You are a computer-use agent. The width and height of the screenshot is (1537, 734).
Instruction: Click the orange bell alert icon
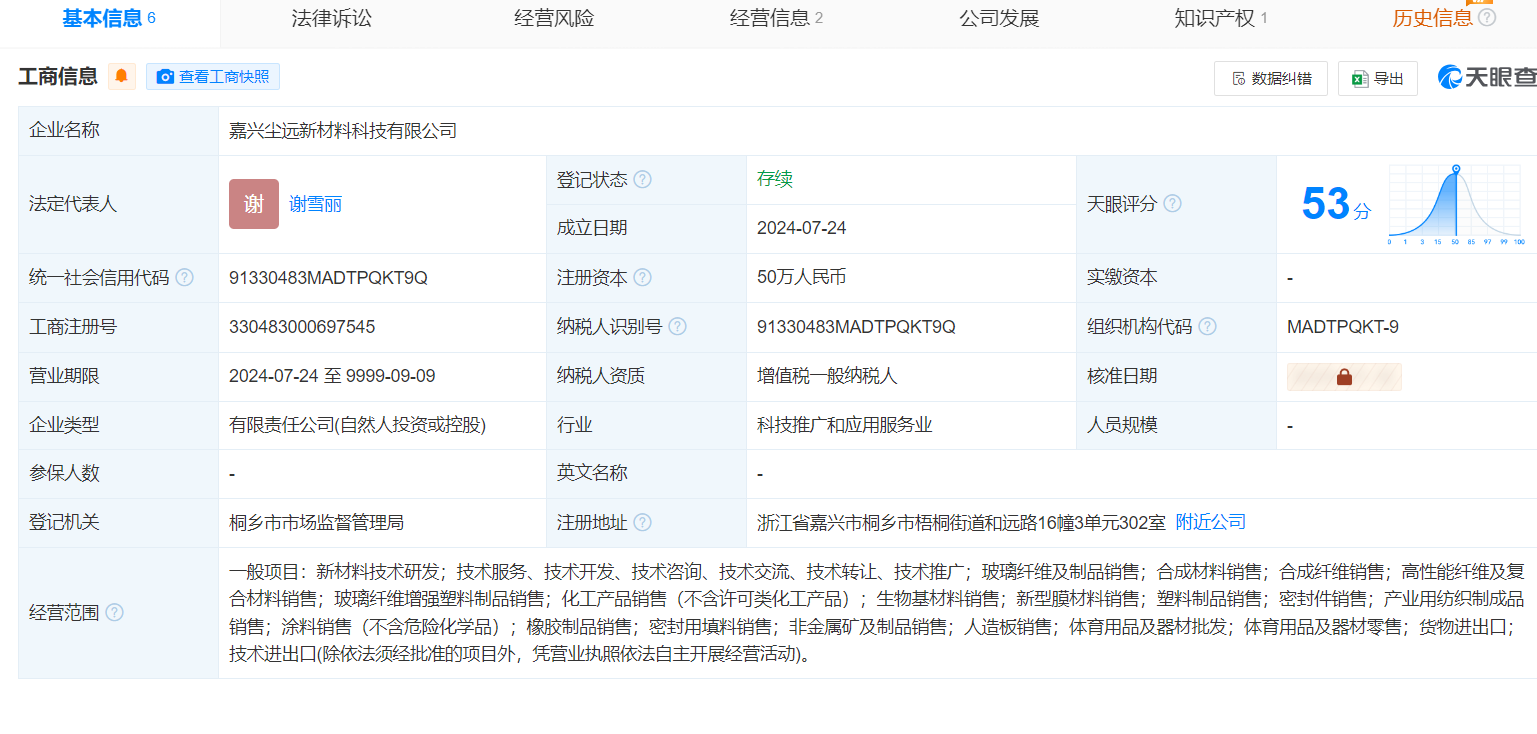(122, 77)
